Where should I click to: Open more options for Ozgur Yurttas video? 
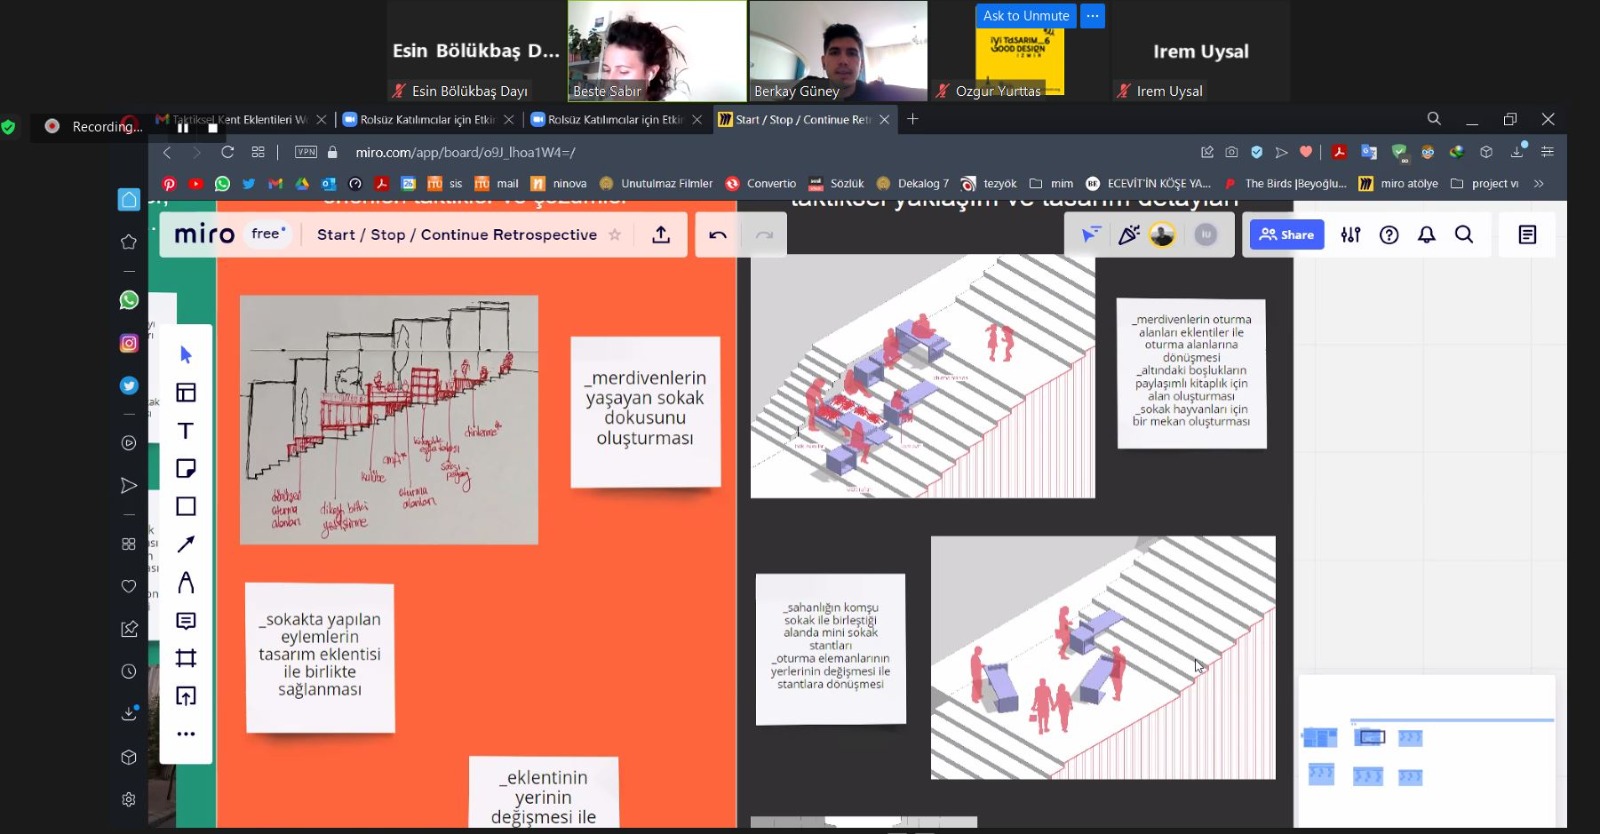click(1092, 16)
